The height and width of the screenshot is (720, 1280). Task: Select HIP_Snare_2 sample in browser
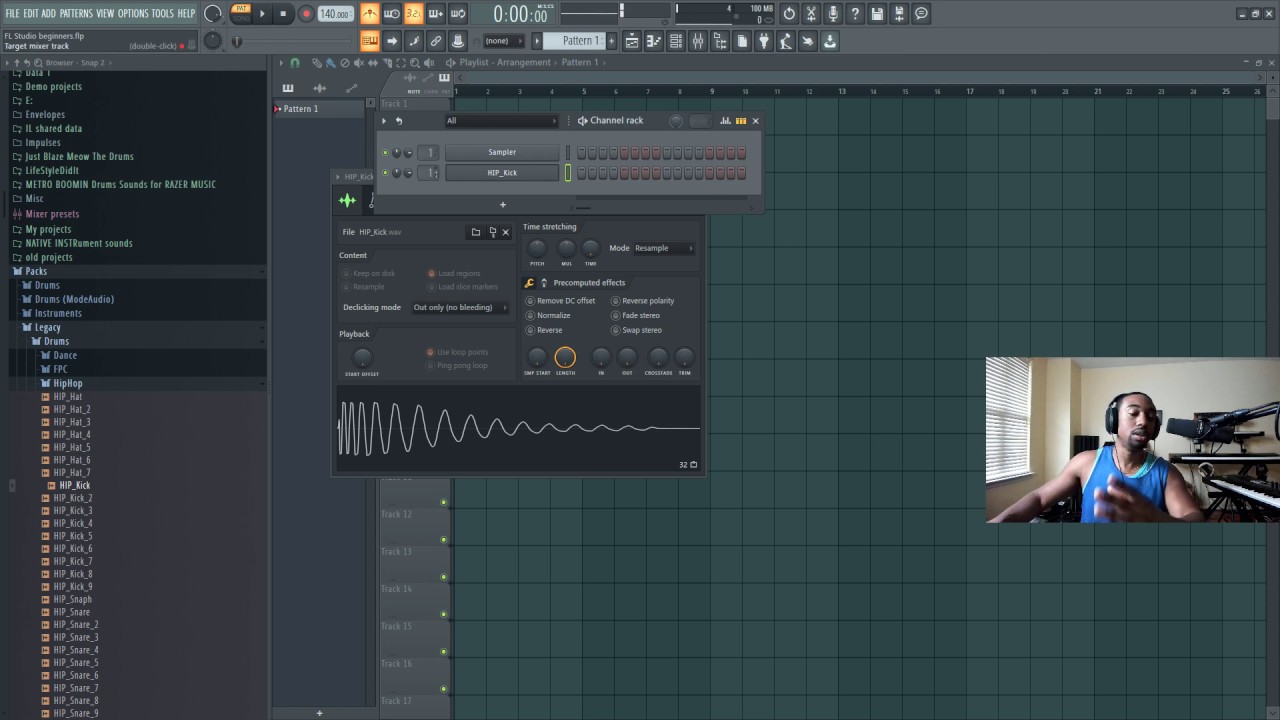pyautogui.click(x=76, y=625)
